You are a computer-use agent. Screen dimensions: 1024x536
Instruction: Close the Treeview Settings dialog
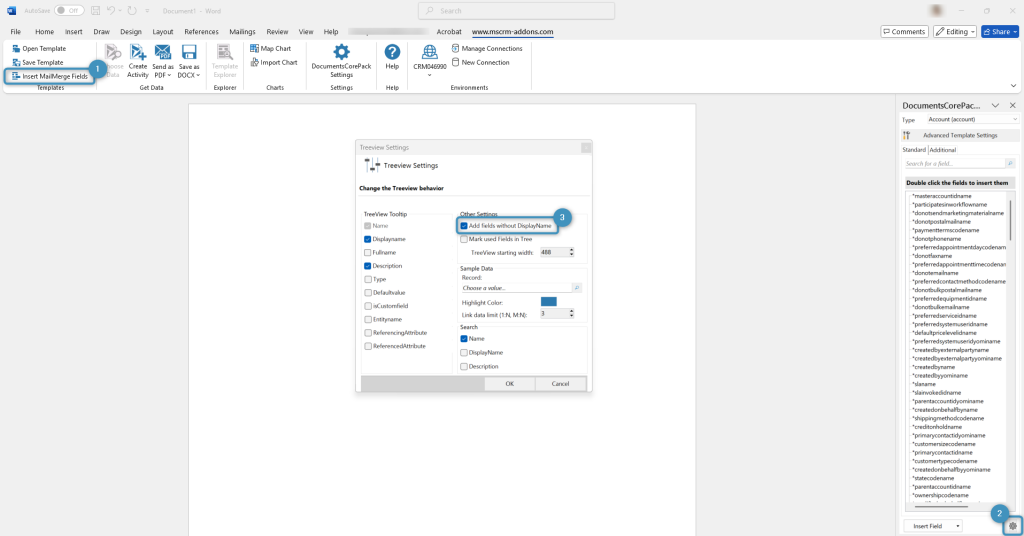pyautogui.click(x=586, y=148)
